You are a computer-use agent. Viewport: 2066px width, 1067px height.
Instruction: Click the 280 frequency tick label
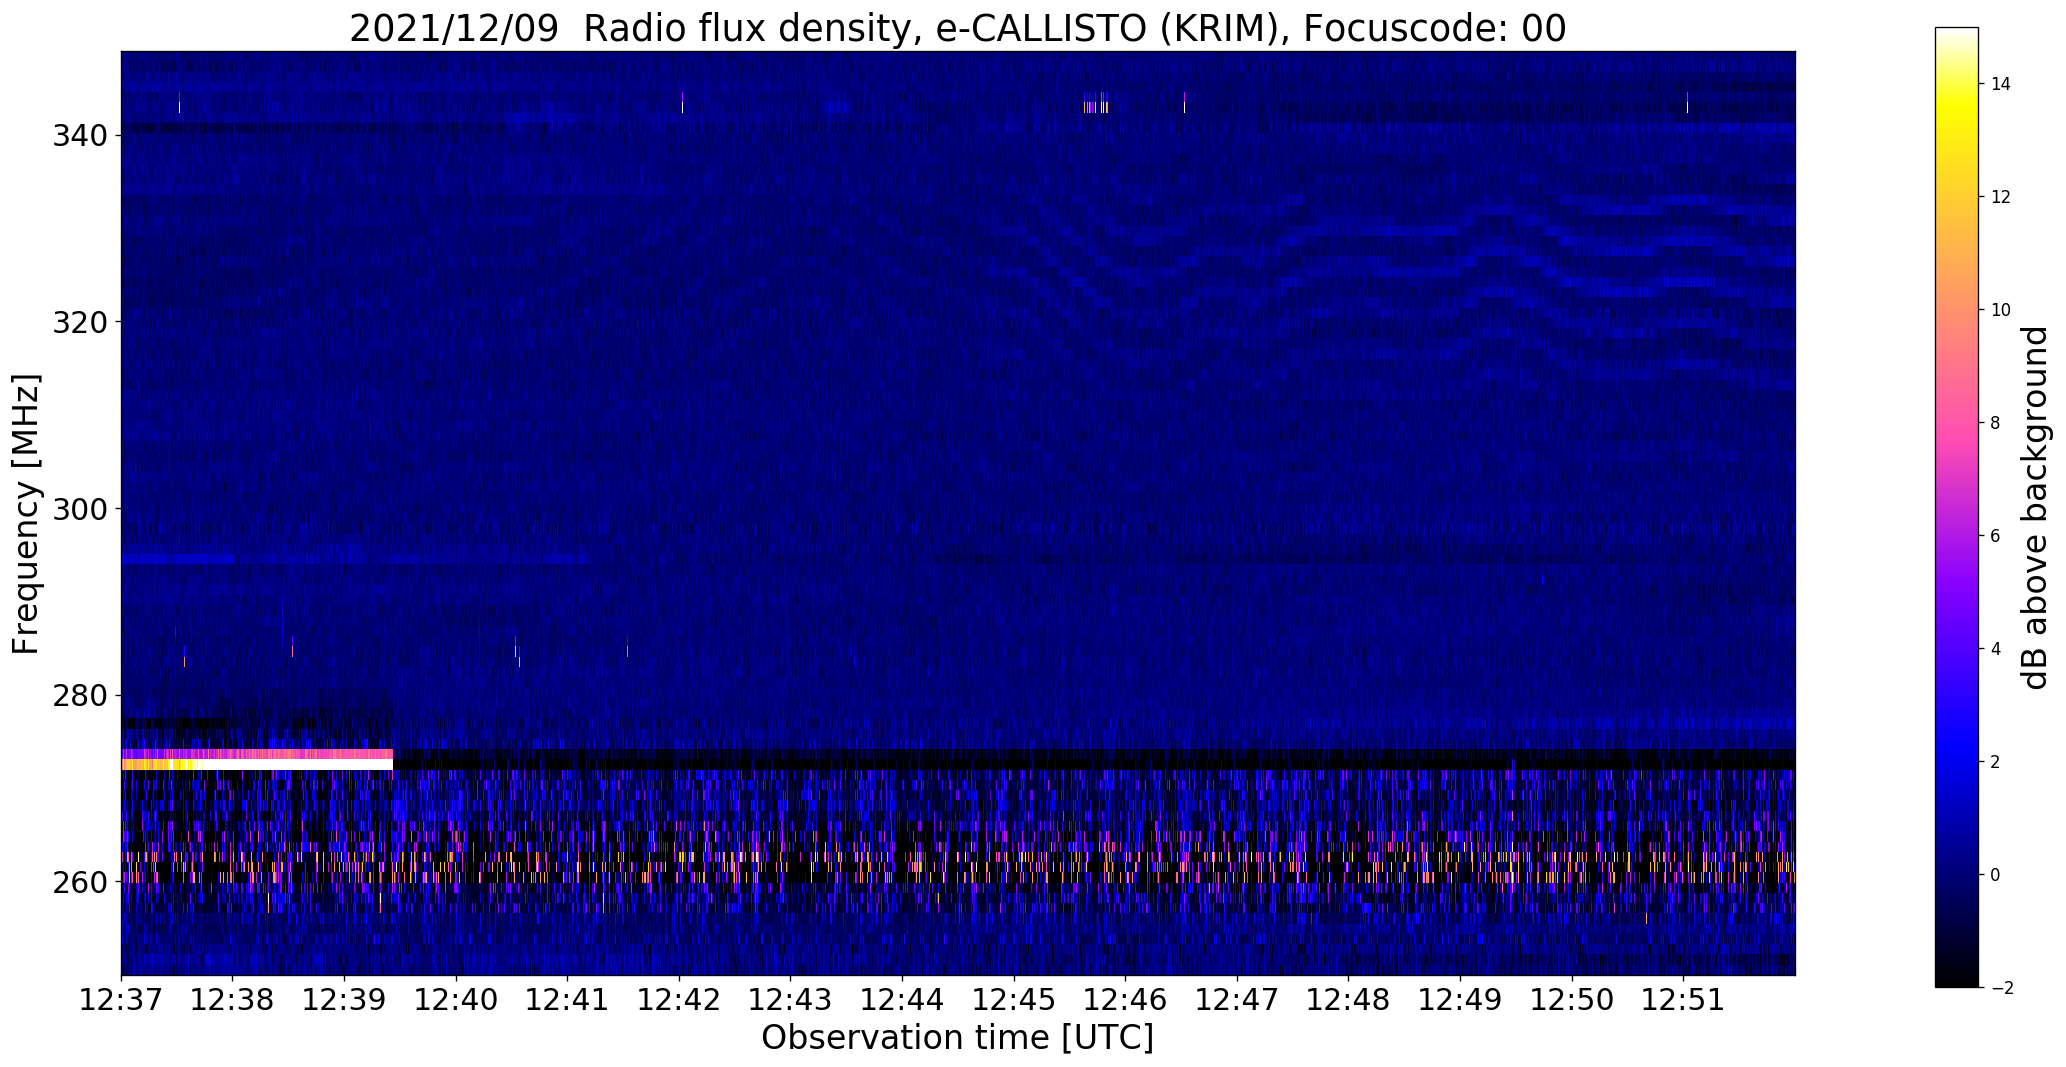(79, 695)
